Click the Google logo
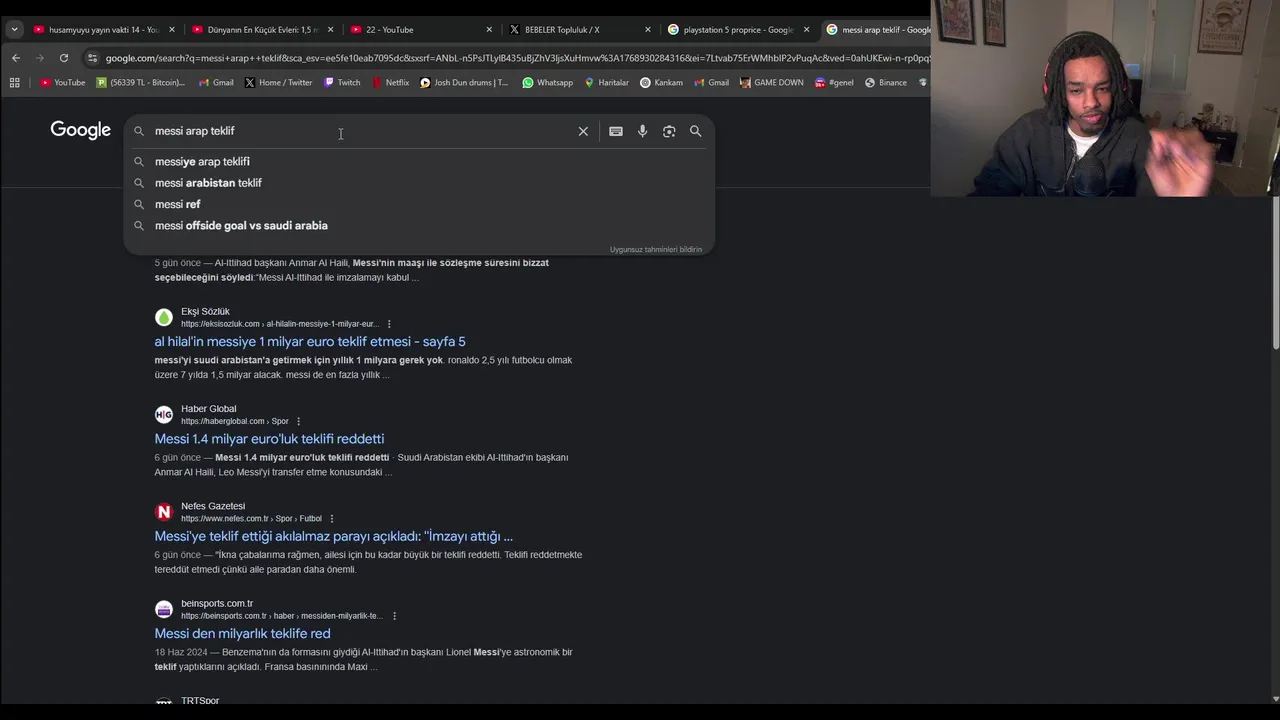Screen dimensions: 1280x720 pyautogui.click(x=81, y=130)
